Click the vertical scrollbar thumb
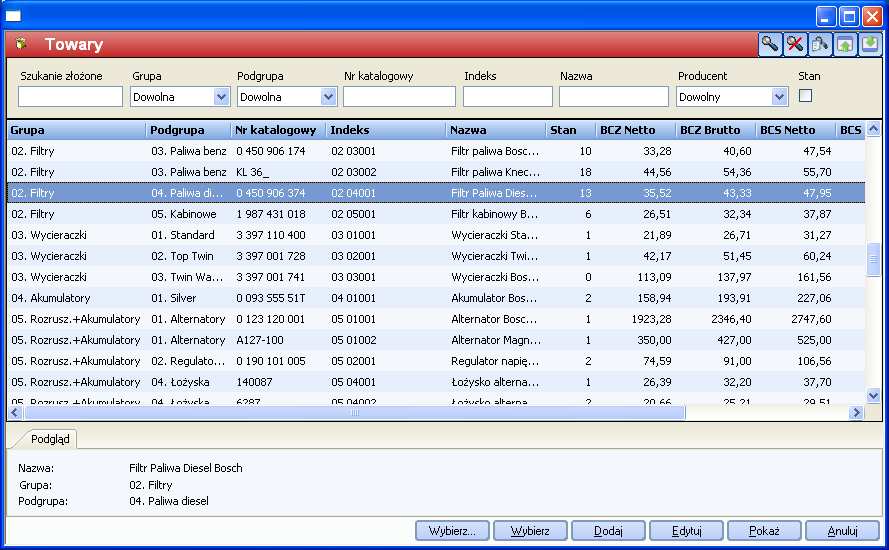Viewport: 889px width, 550px height. coord(873,260)
